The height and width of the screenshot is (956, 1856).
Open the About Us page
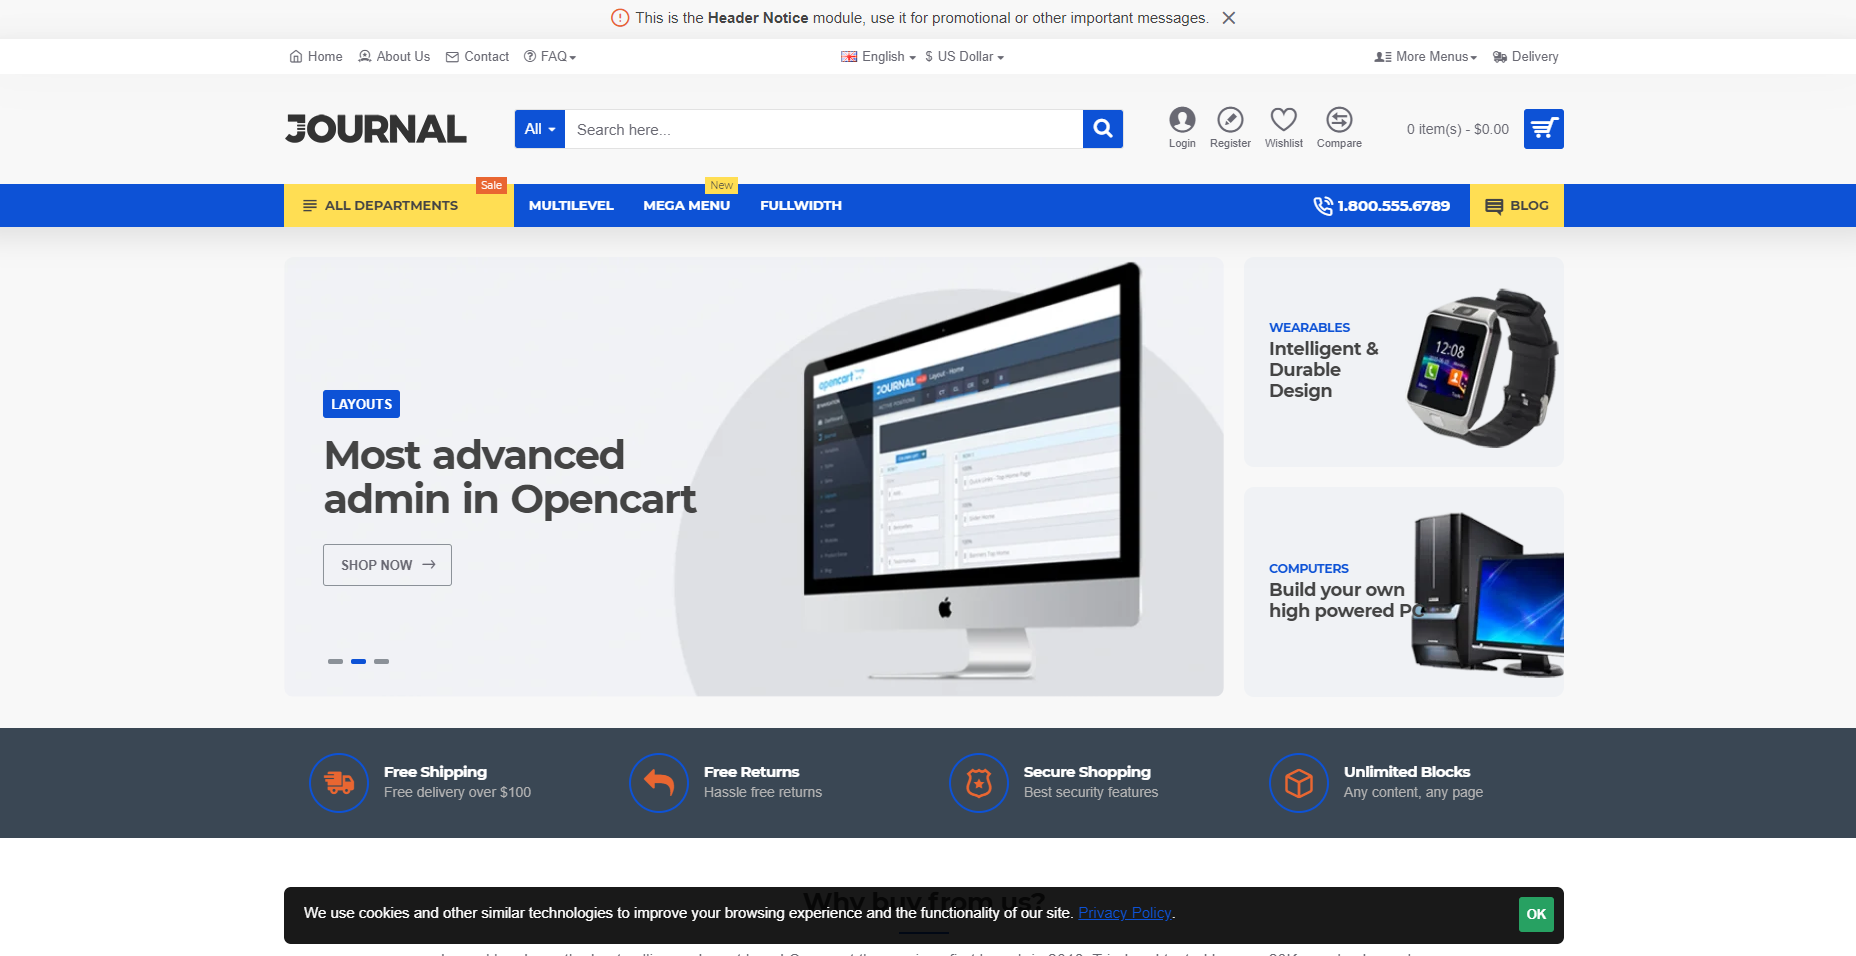[x=394, y=57]
